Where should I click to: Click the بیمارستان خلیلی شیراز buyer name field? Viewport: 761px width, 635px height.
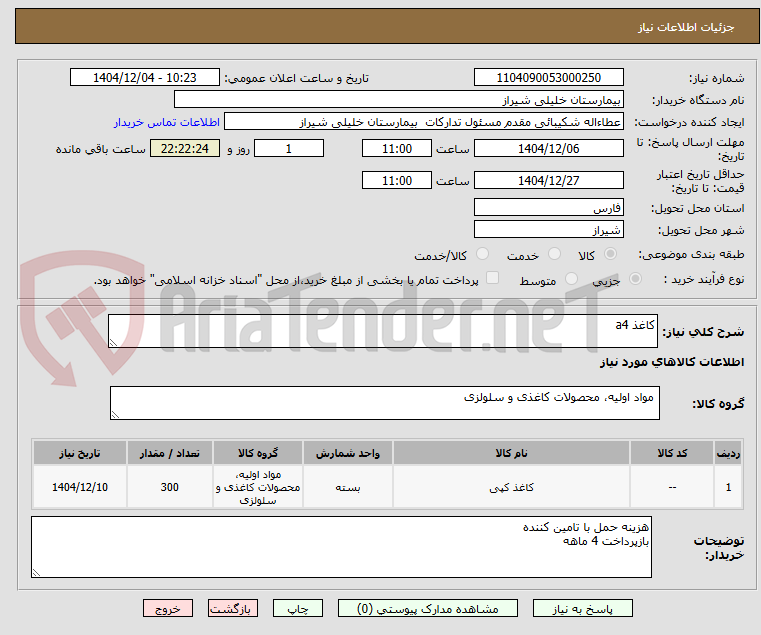click(398, 100)
